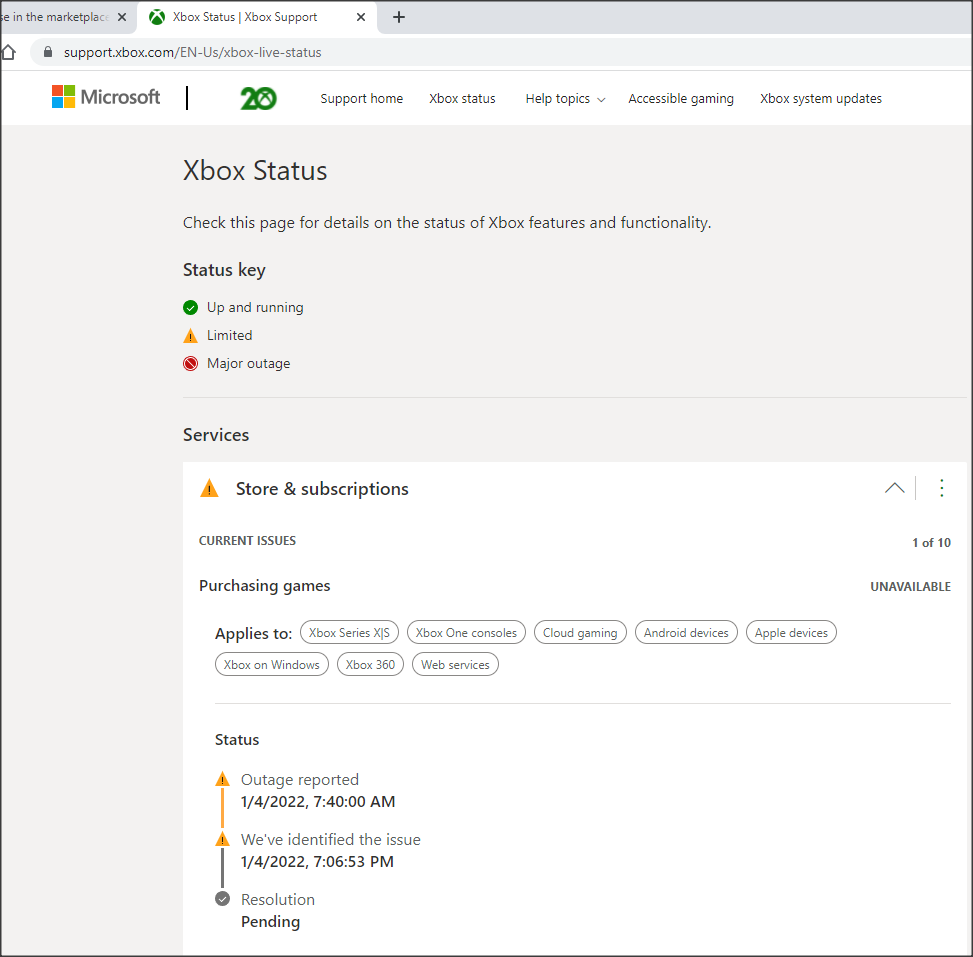The width and height of the screenshot is (973, 957).
Task: Close the marketplace browser tab
Action: click(x=122, y=17)
